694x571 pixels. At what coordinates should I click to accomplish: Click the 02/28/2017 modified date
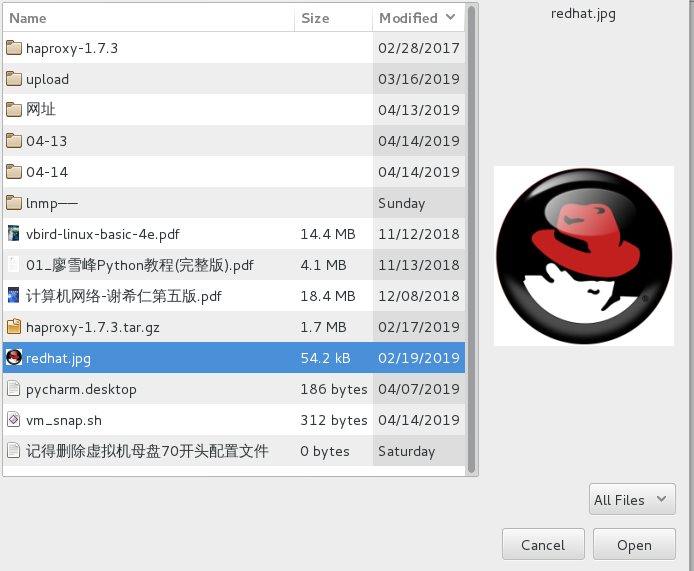pos(419,48)
